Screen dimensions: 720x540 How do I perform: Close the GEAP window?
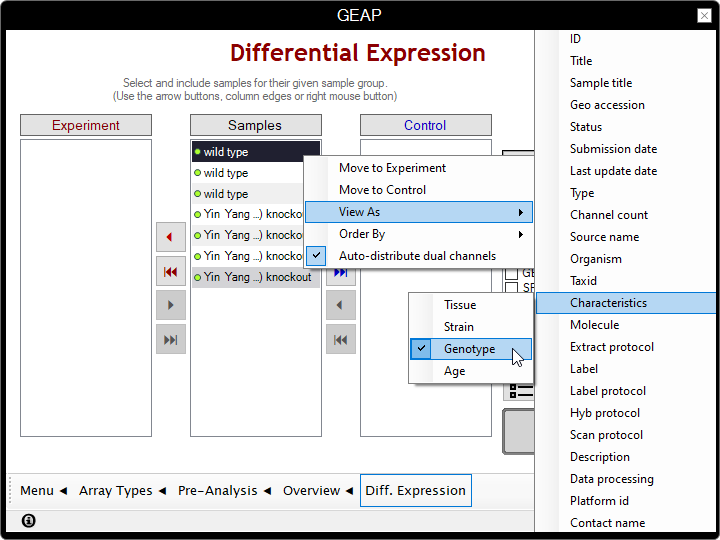pos(704,15)
